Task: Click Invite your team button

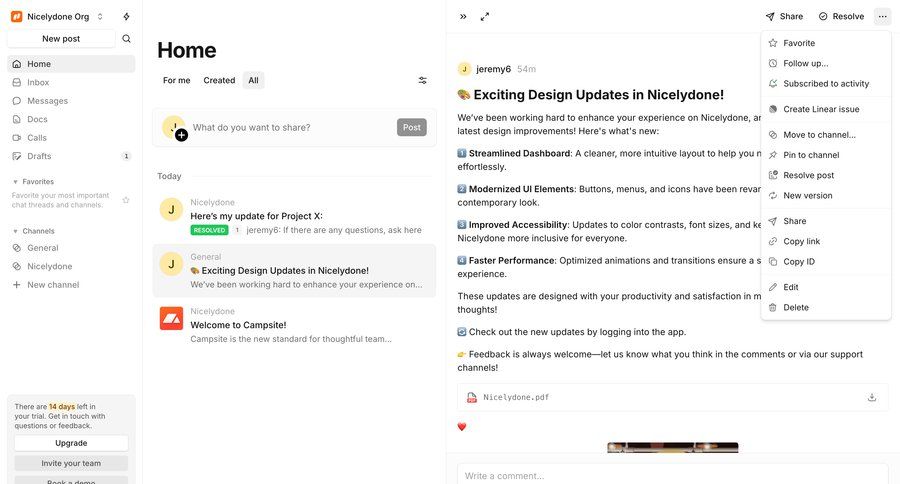Action: tap(71, 463)
